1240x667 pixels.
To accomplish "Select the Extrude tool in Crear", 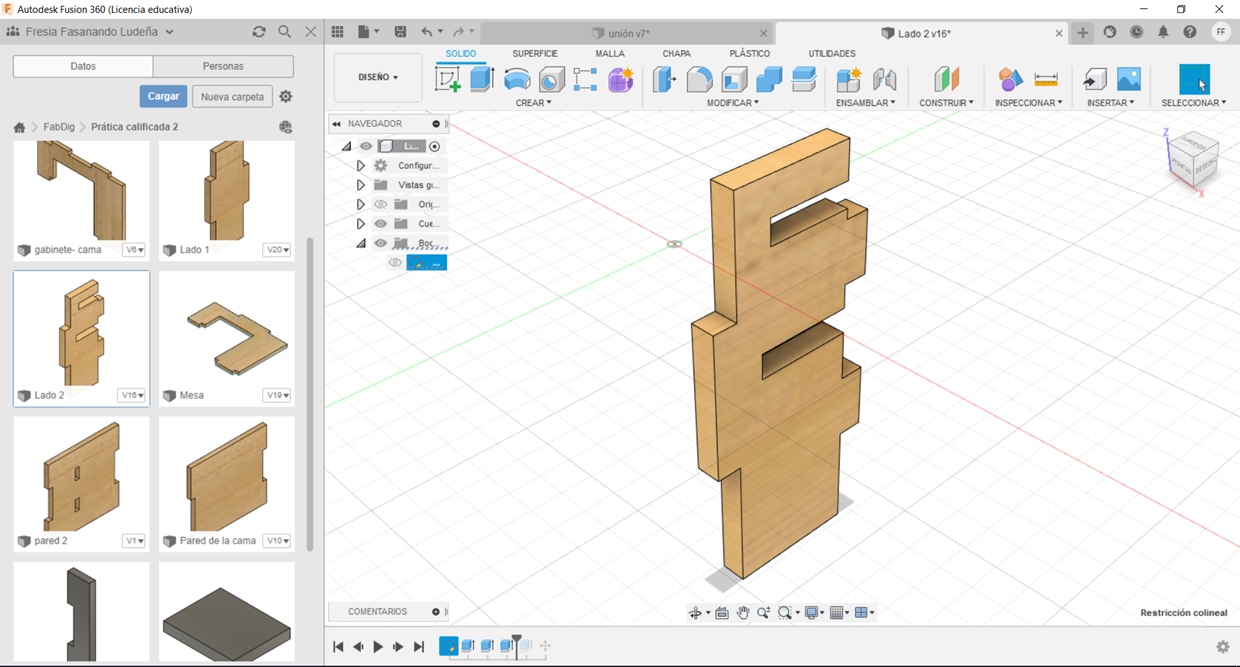I will tap(482, 79).
